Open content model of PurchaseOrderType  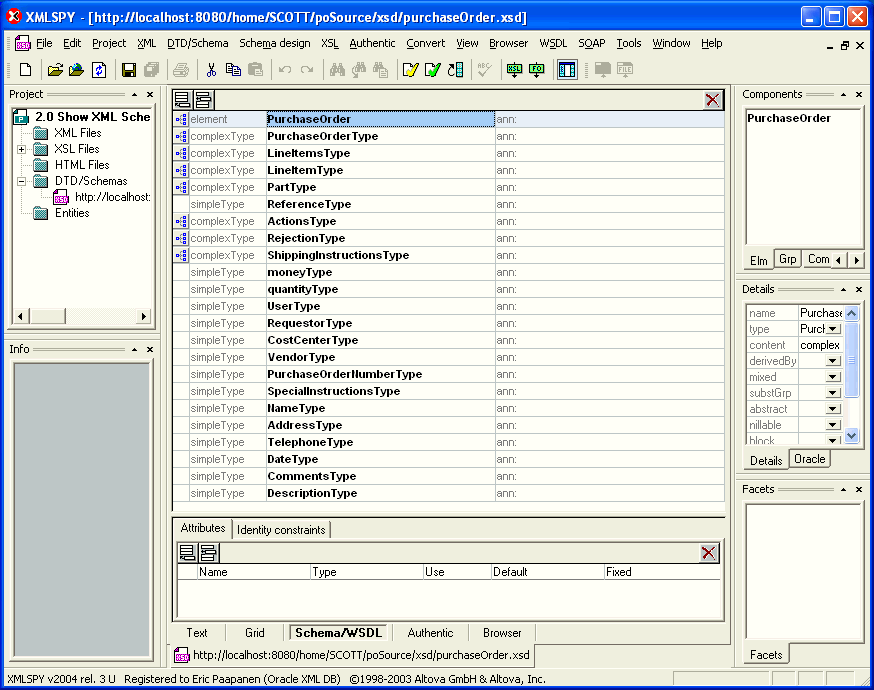coord(181,137)
